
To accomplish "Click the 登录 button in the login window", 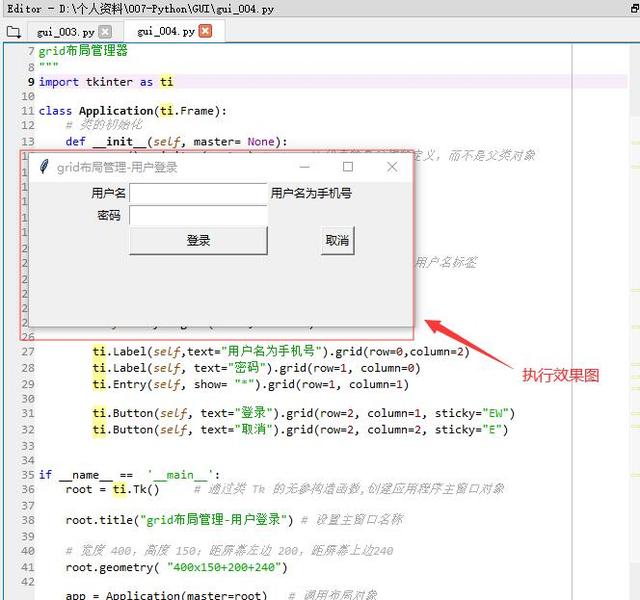I will [x=198, y=241].
